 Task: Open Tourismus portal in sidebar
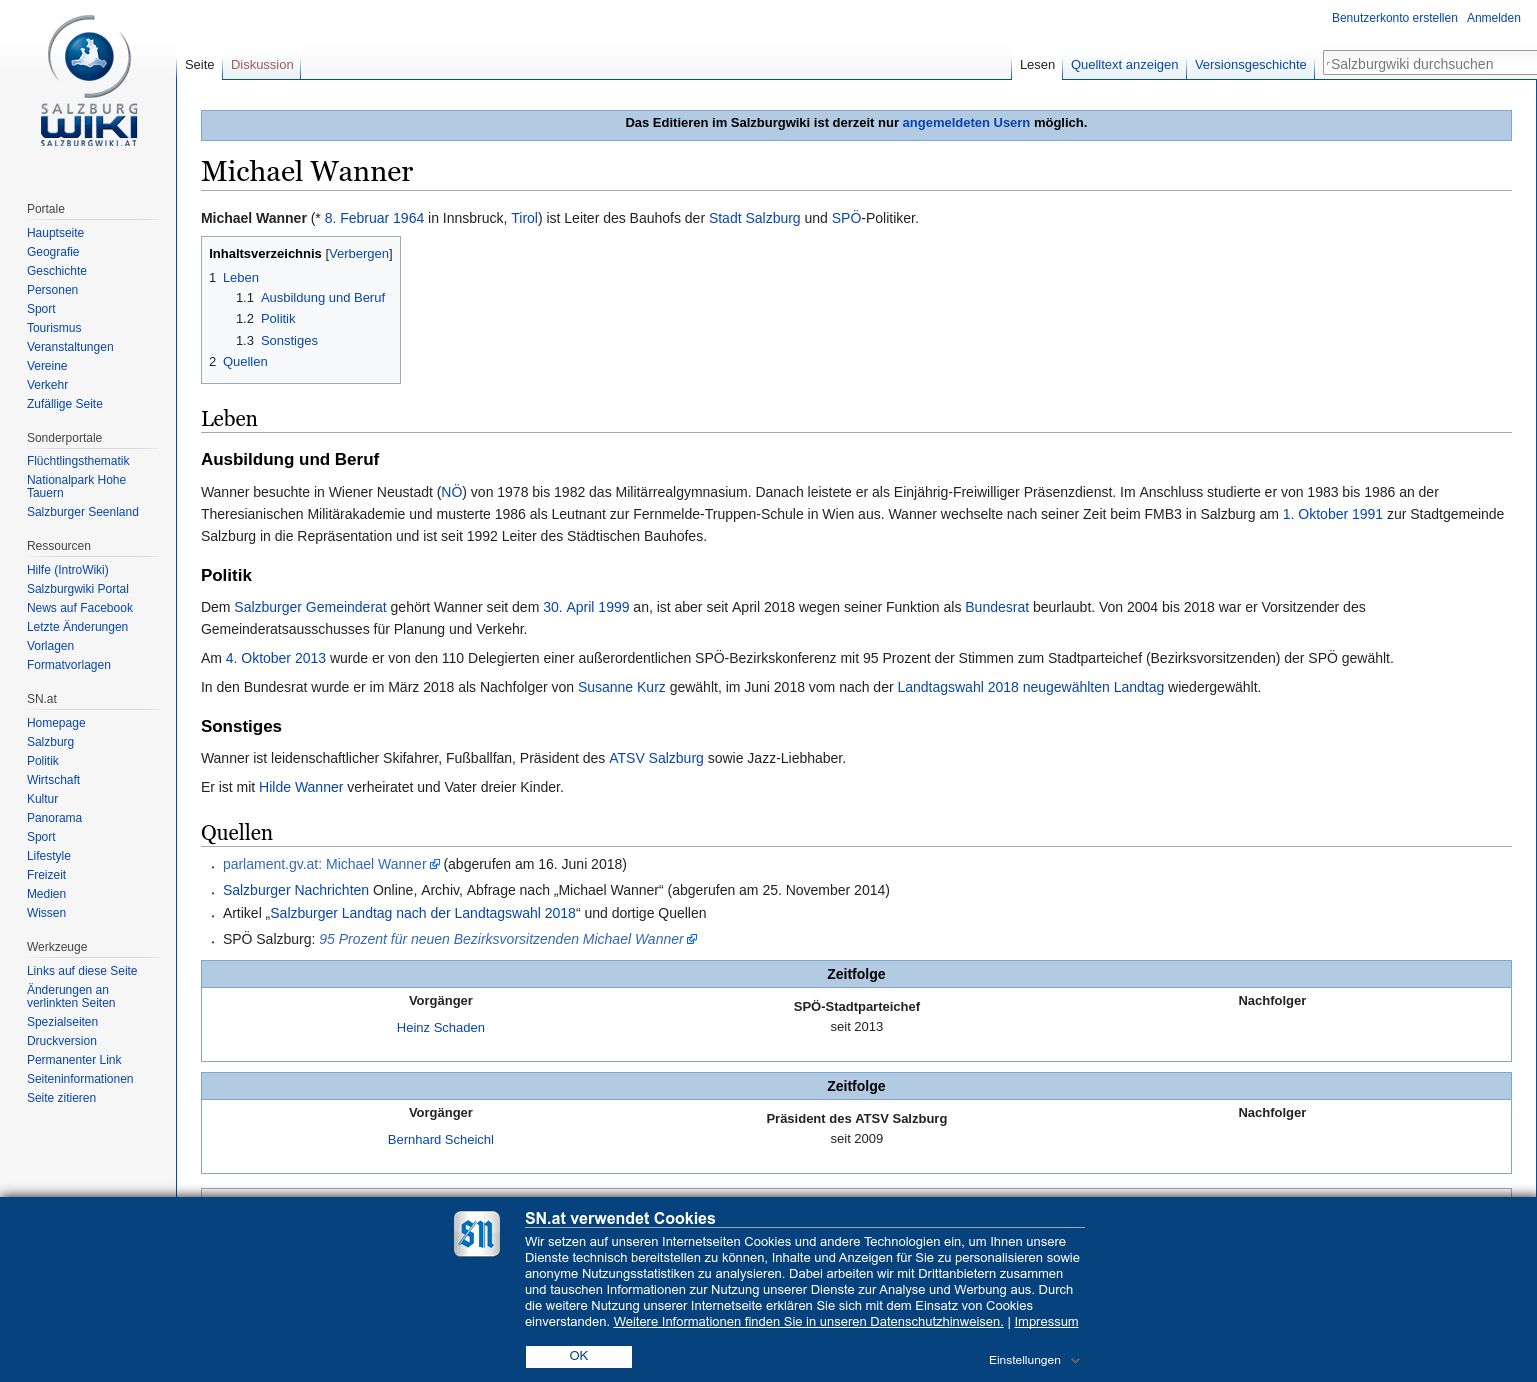pos(54,328)
